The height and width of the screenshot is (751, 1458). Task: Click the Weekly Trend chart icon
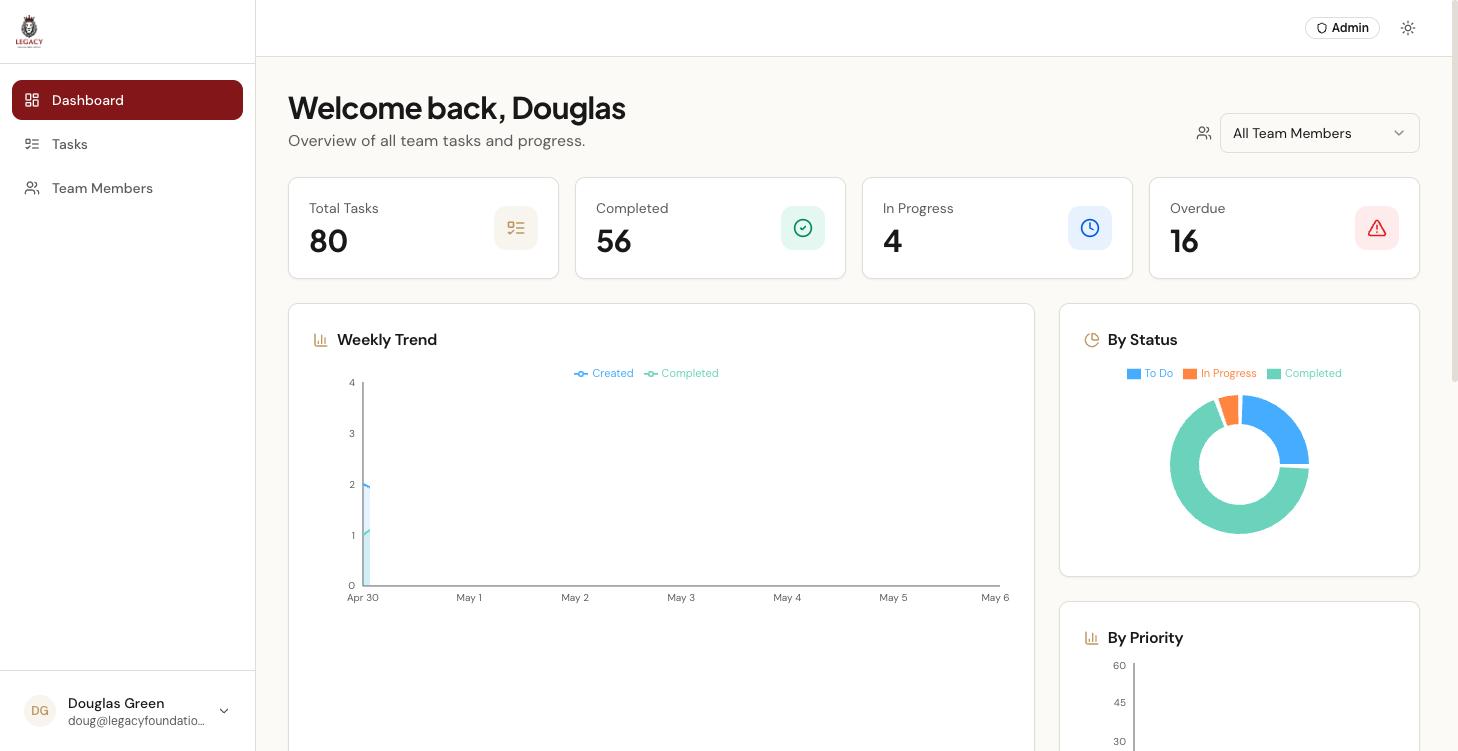pyautogui.click(x=321, y=340)
